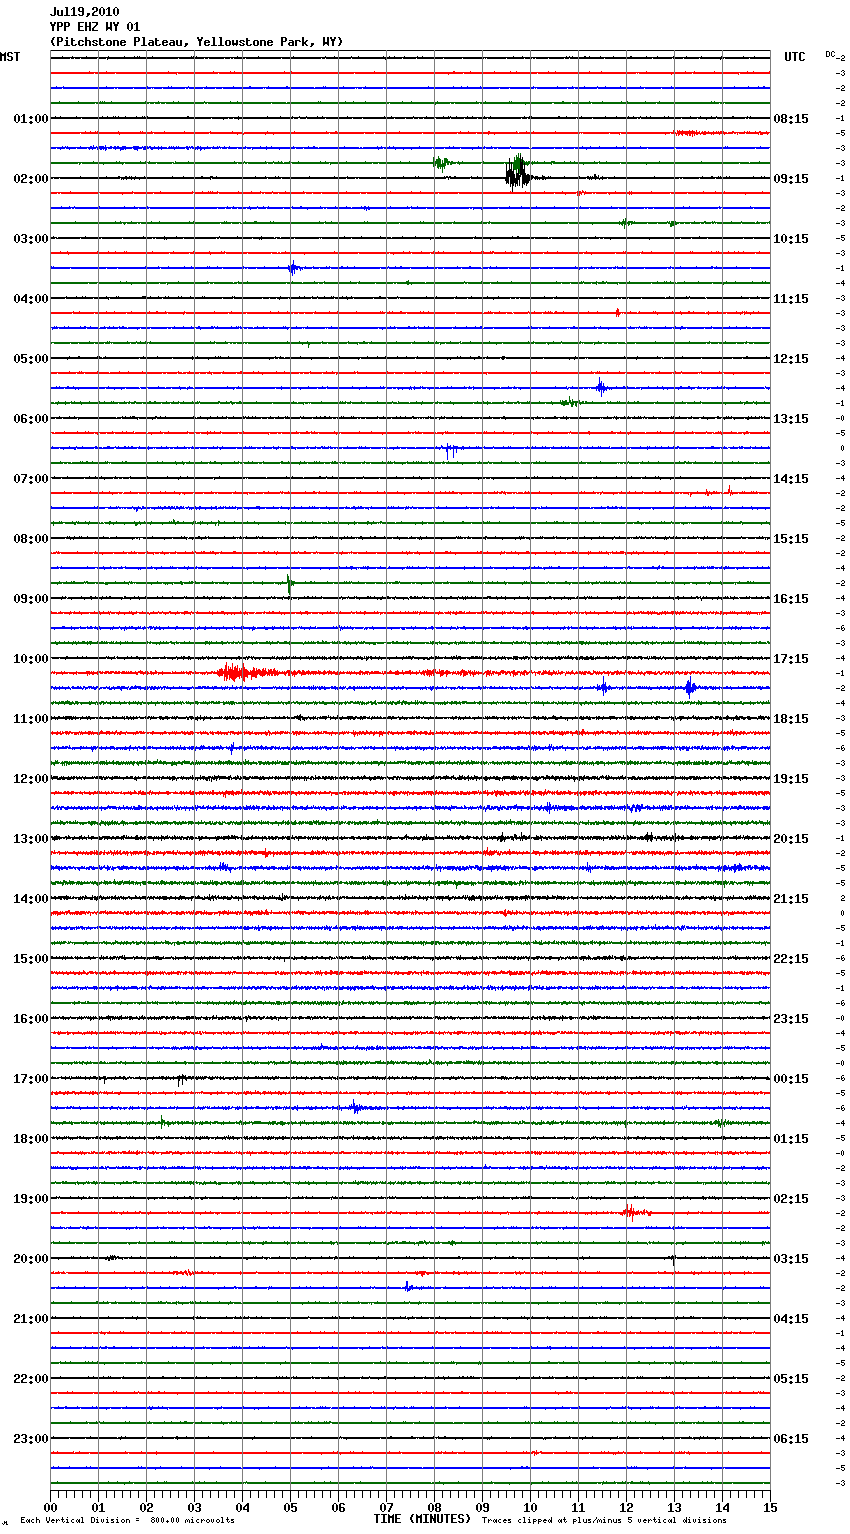Select the 12:00 MST row label
The height and width of the screenshot is (1534, 850).
coord(30,779)
